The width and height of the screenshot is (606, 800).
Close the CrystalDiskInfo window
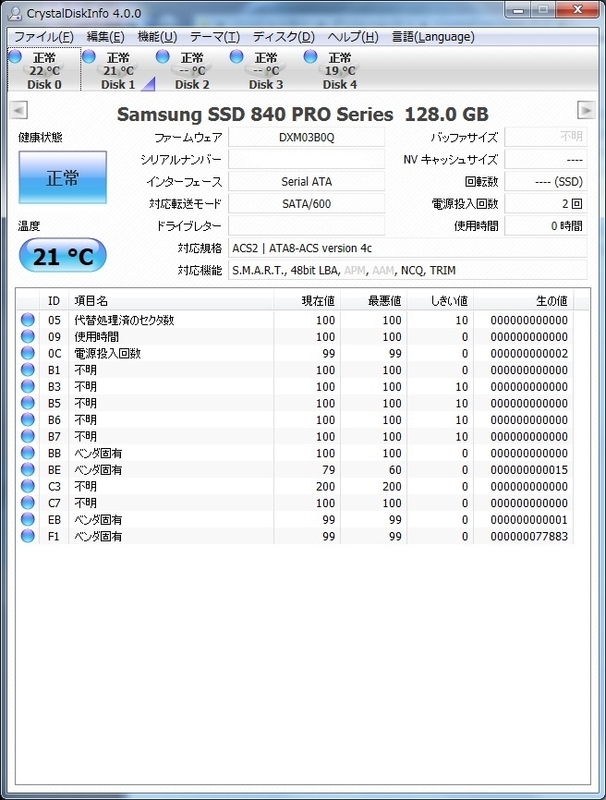tap(577, 10)
